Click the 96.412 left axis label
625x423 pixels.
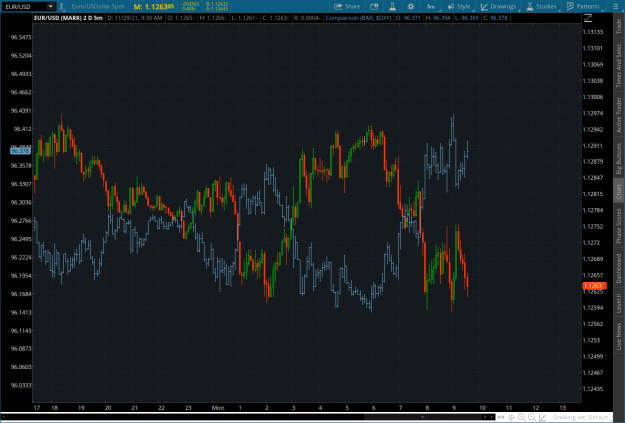coord(22,129)
